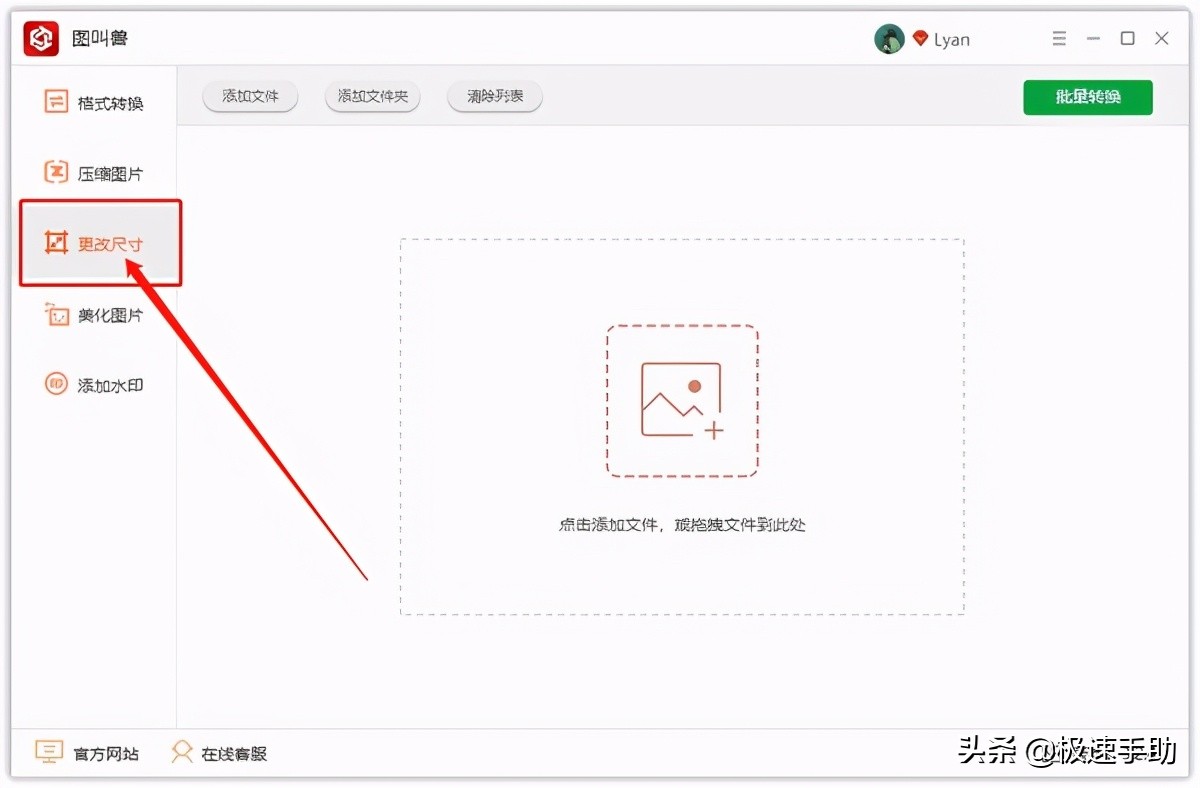Open the user avatar profile
This screenshot has width=1200, height=788.
point(889,39)
